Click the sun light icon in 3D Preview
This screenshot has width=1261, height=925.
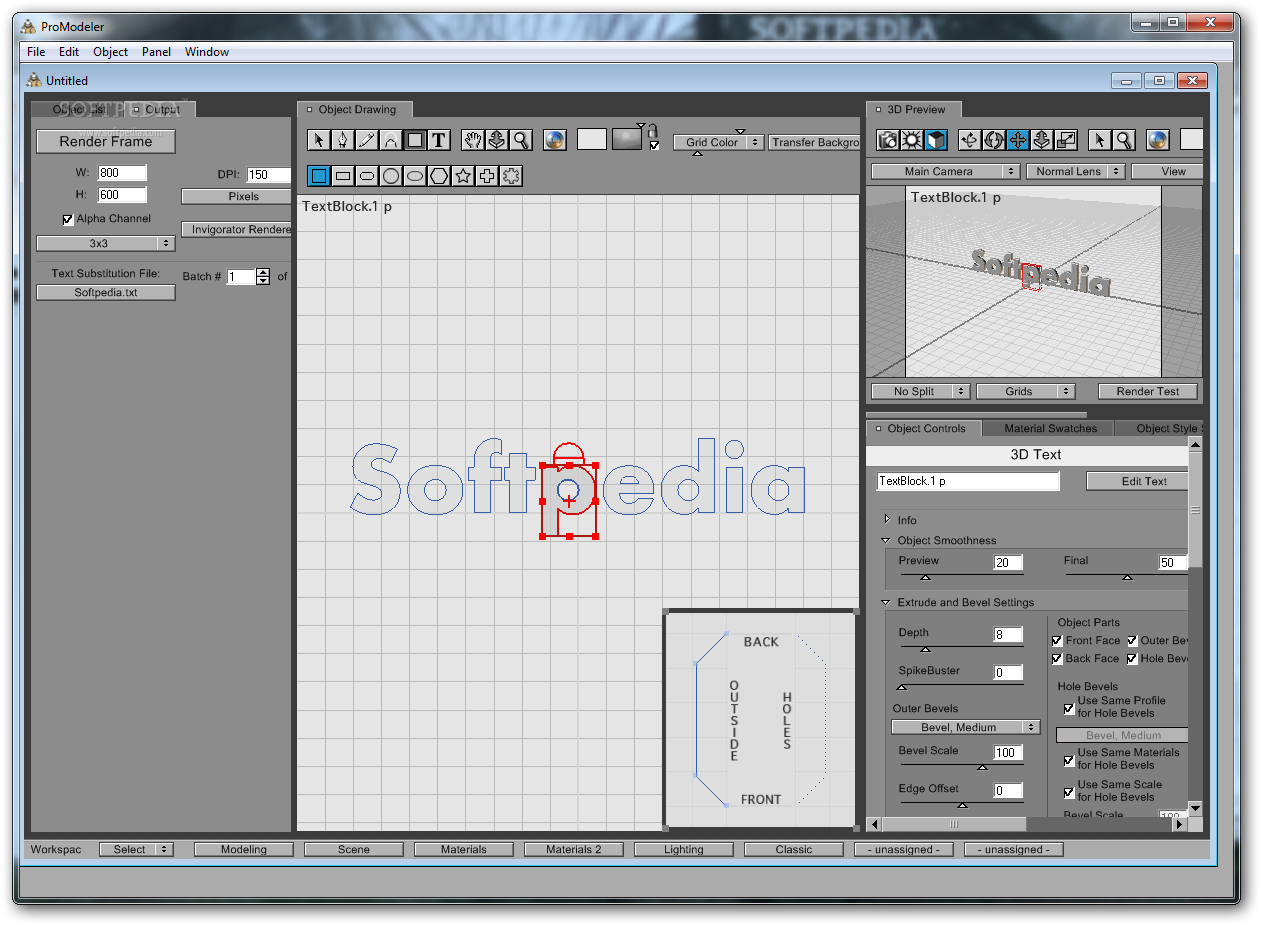pyautogui.click(x=911, y=140)
